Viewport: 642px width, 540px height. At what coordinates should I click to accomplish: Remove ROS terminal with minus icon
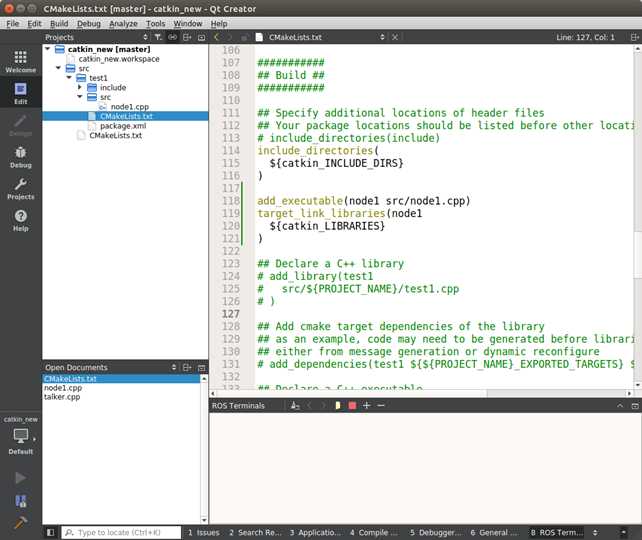tap(381, 406)
